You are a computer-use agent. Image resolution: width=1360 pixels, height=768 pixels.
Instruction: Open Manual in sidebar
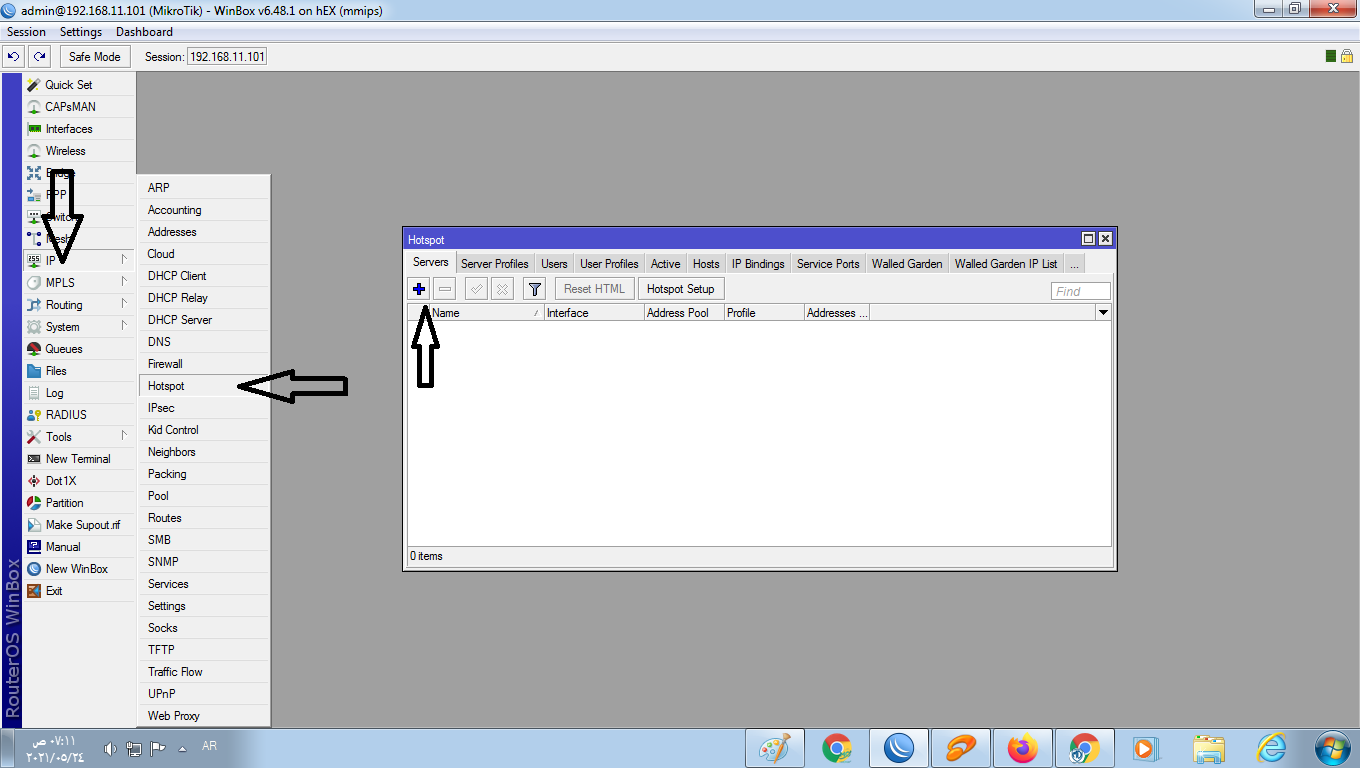(79, 547)
